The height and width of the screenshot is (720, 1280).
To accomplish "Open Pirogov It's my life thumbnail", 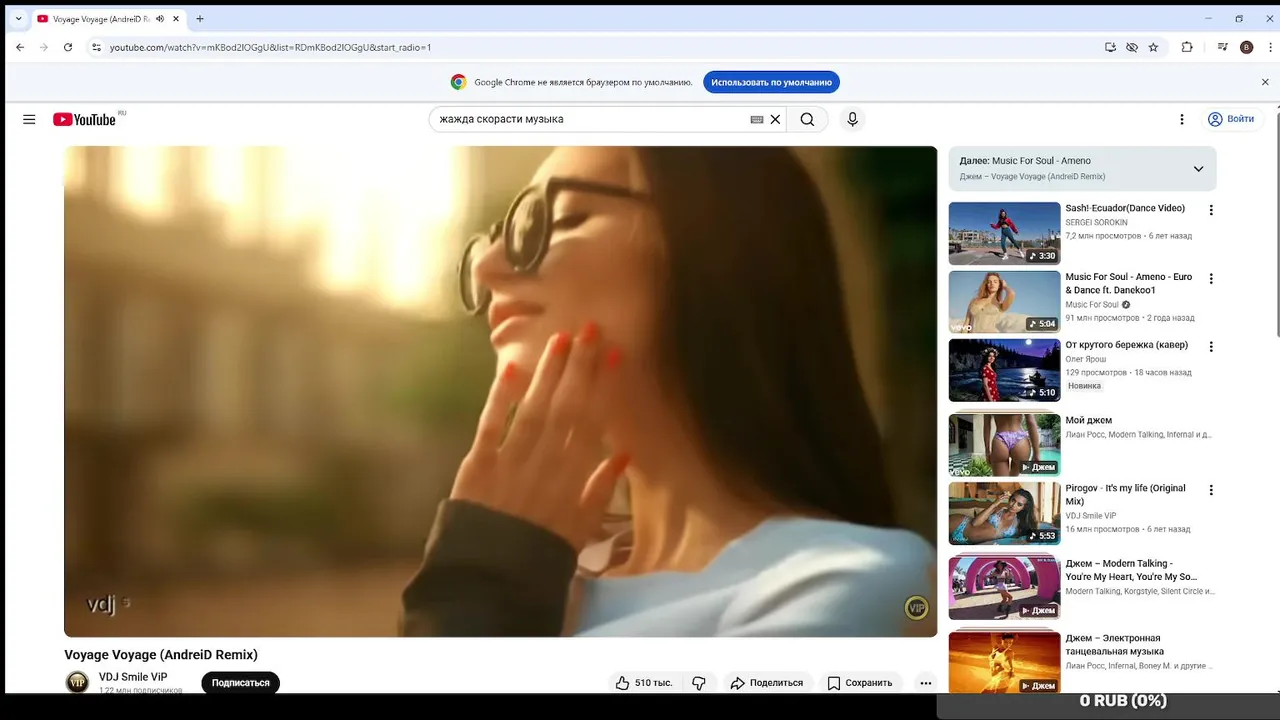I will pos(1004,513).
